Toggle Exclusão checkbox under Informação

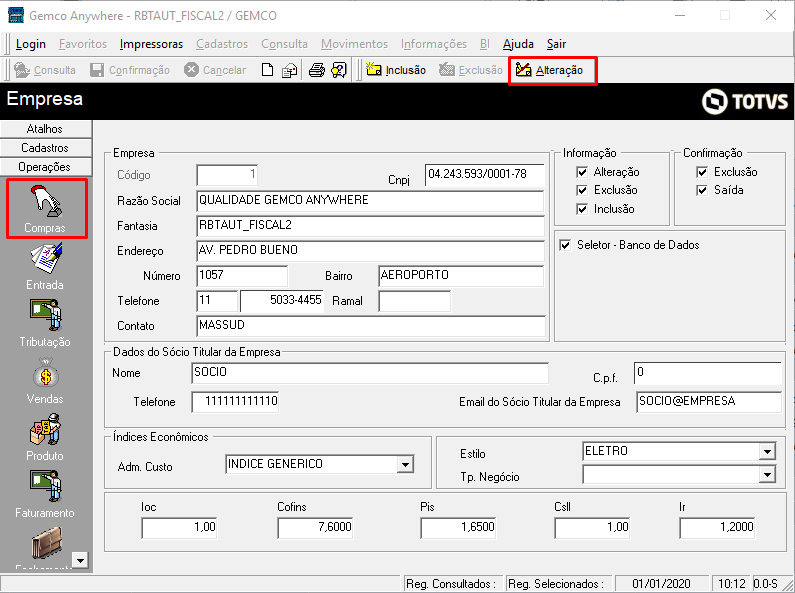582,191
